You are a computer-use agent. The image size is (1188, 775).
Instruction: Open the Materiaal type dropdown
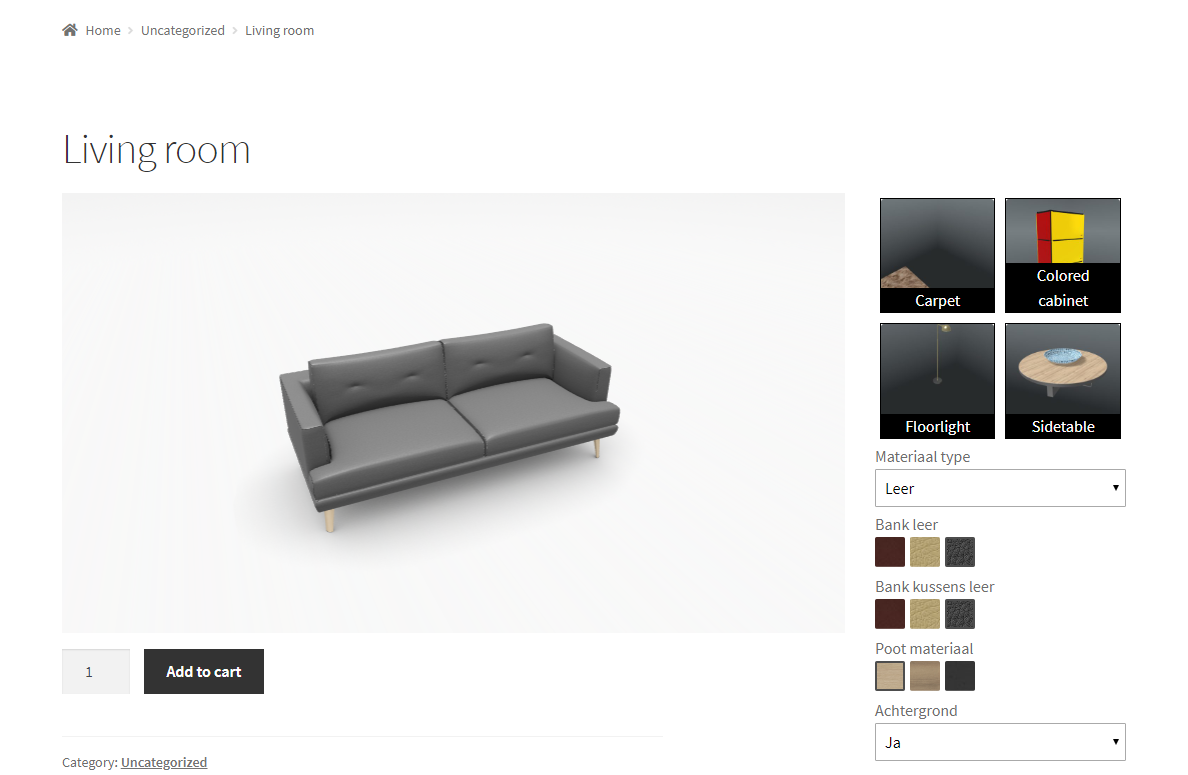[1000, 489]
